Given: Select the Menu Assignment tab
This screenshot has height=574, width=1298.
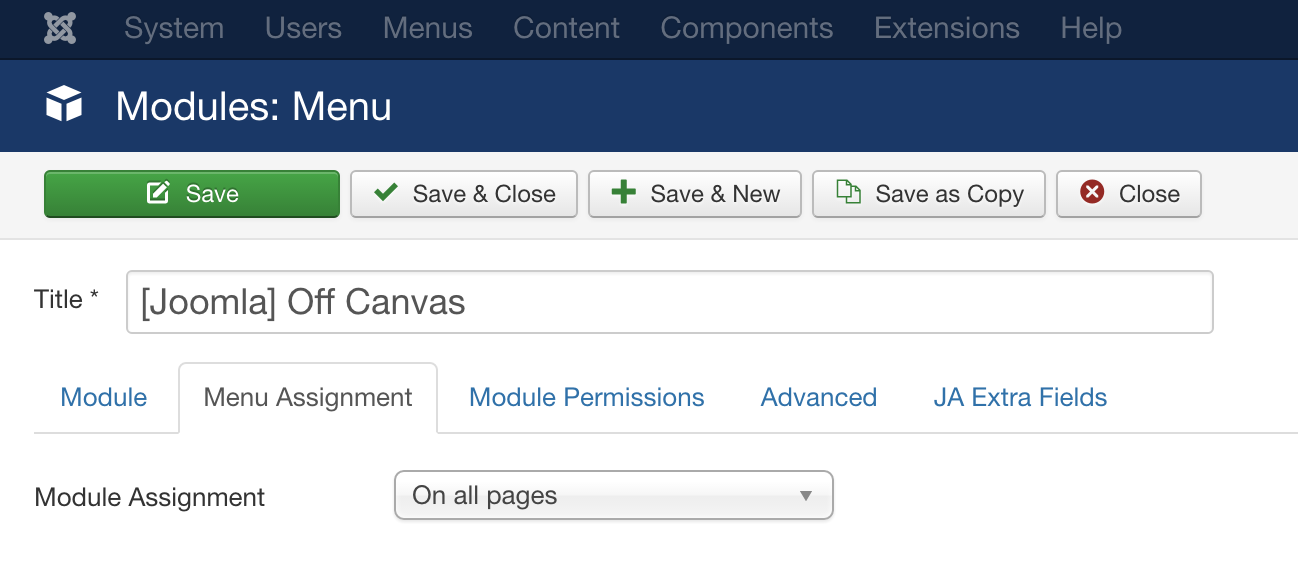Looking at the screenshot, I should pyautogui.click(x=308, y=397).
